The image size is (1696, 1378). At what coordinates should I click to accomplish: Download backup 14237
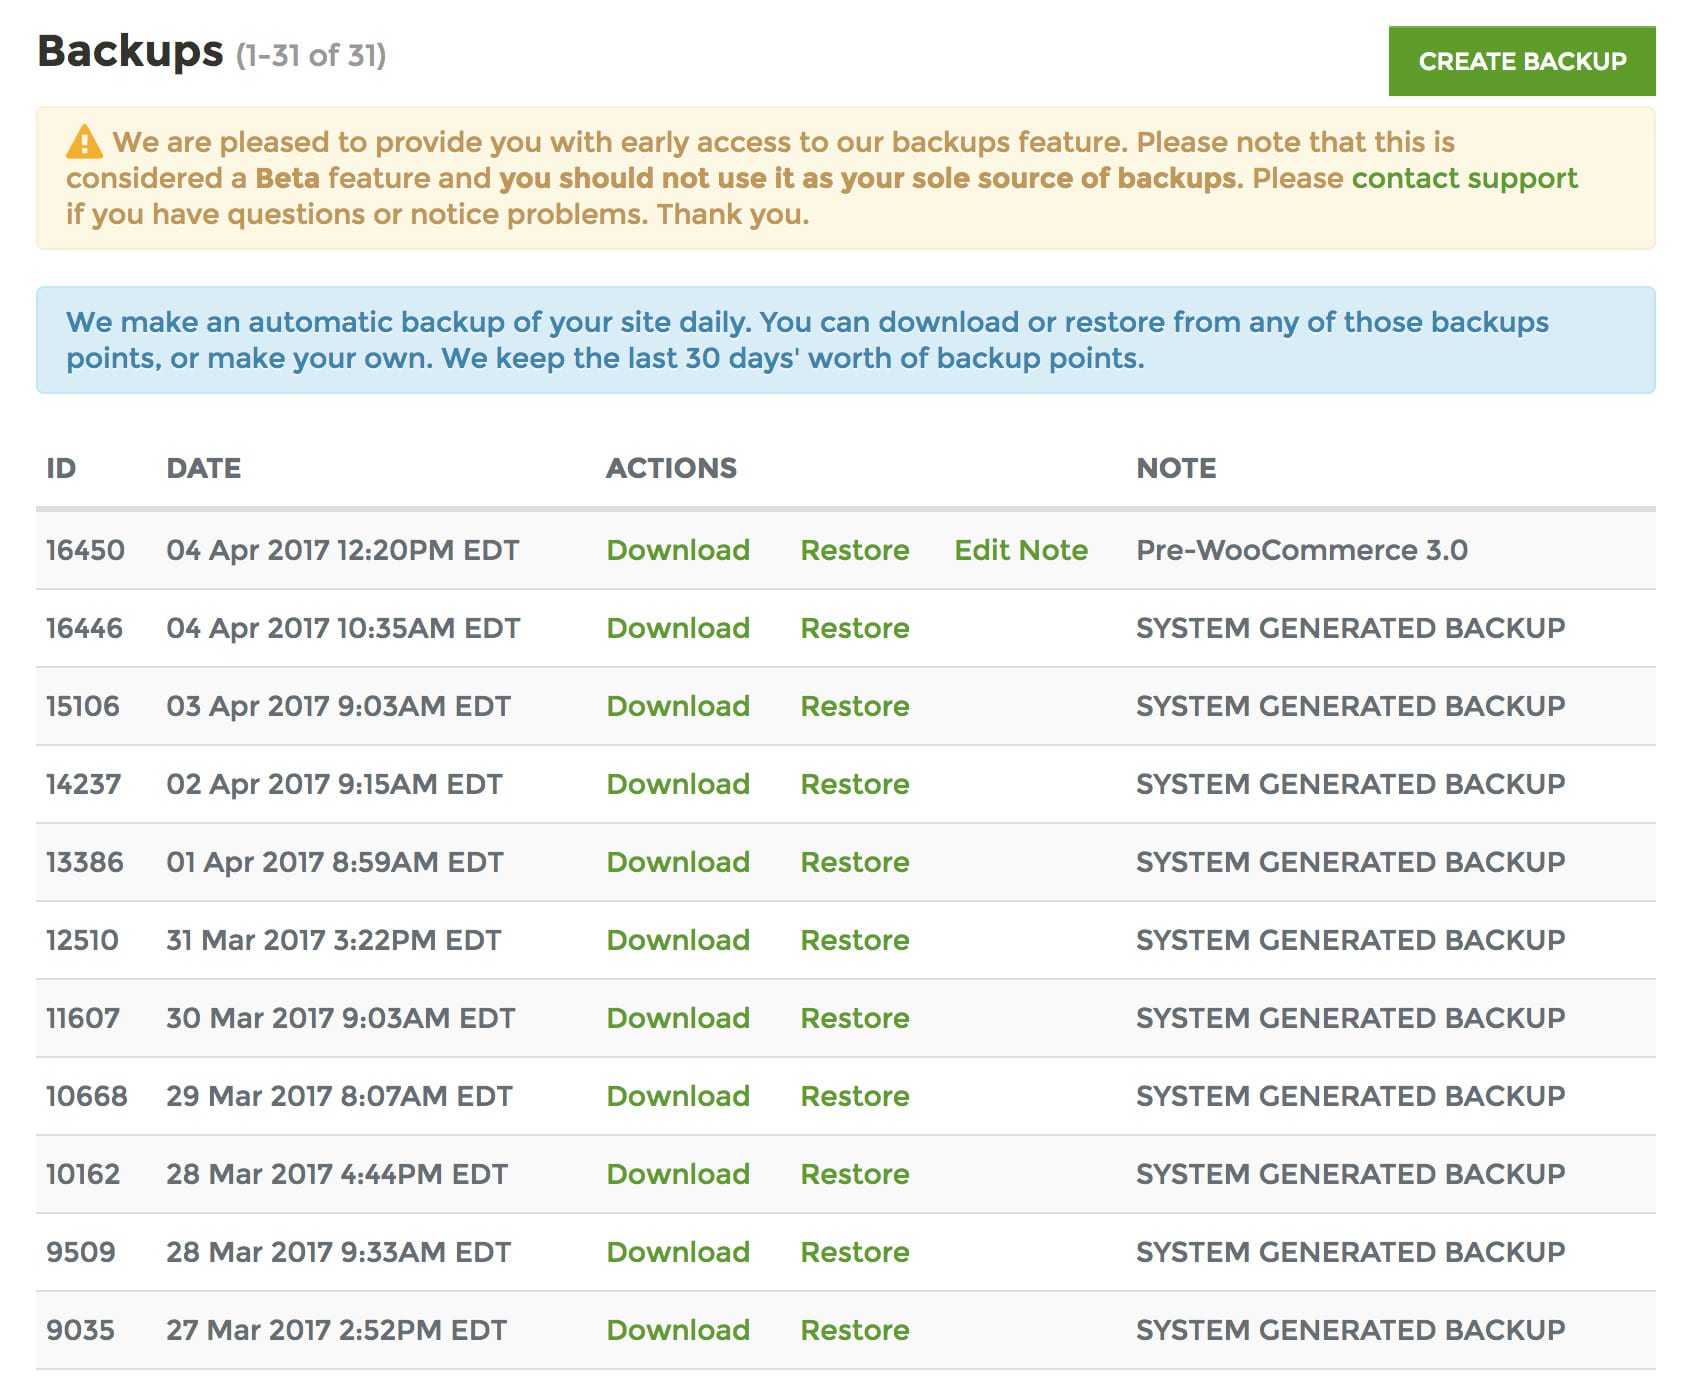tap(678, 784)
